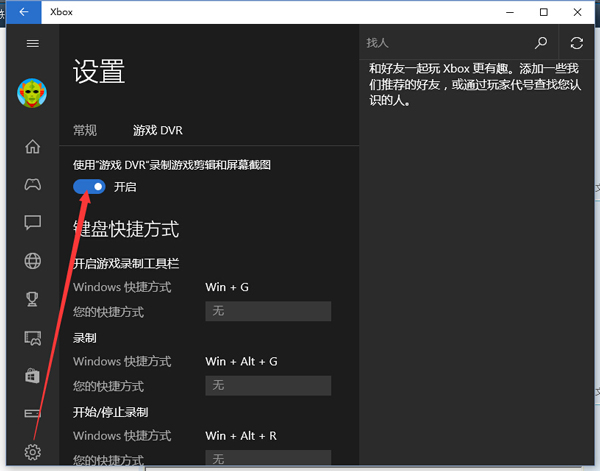This screenshot has height=471, width=600.
Task: Refresh the friends list
Action: click(576, 43)
